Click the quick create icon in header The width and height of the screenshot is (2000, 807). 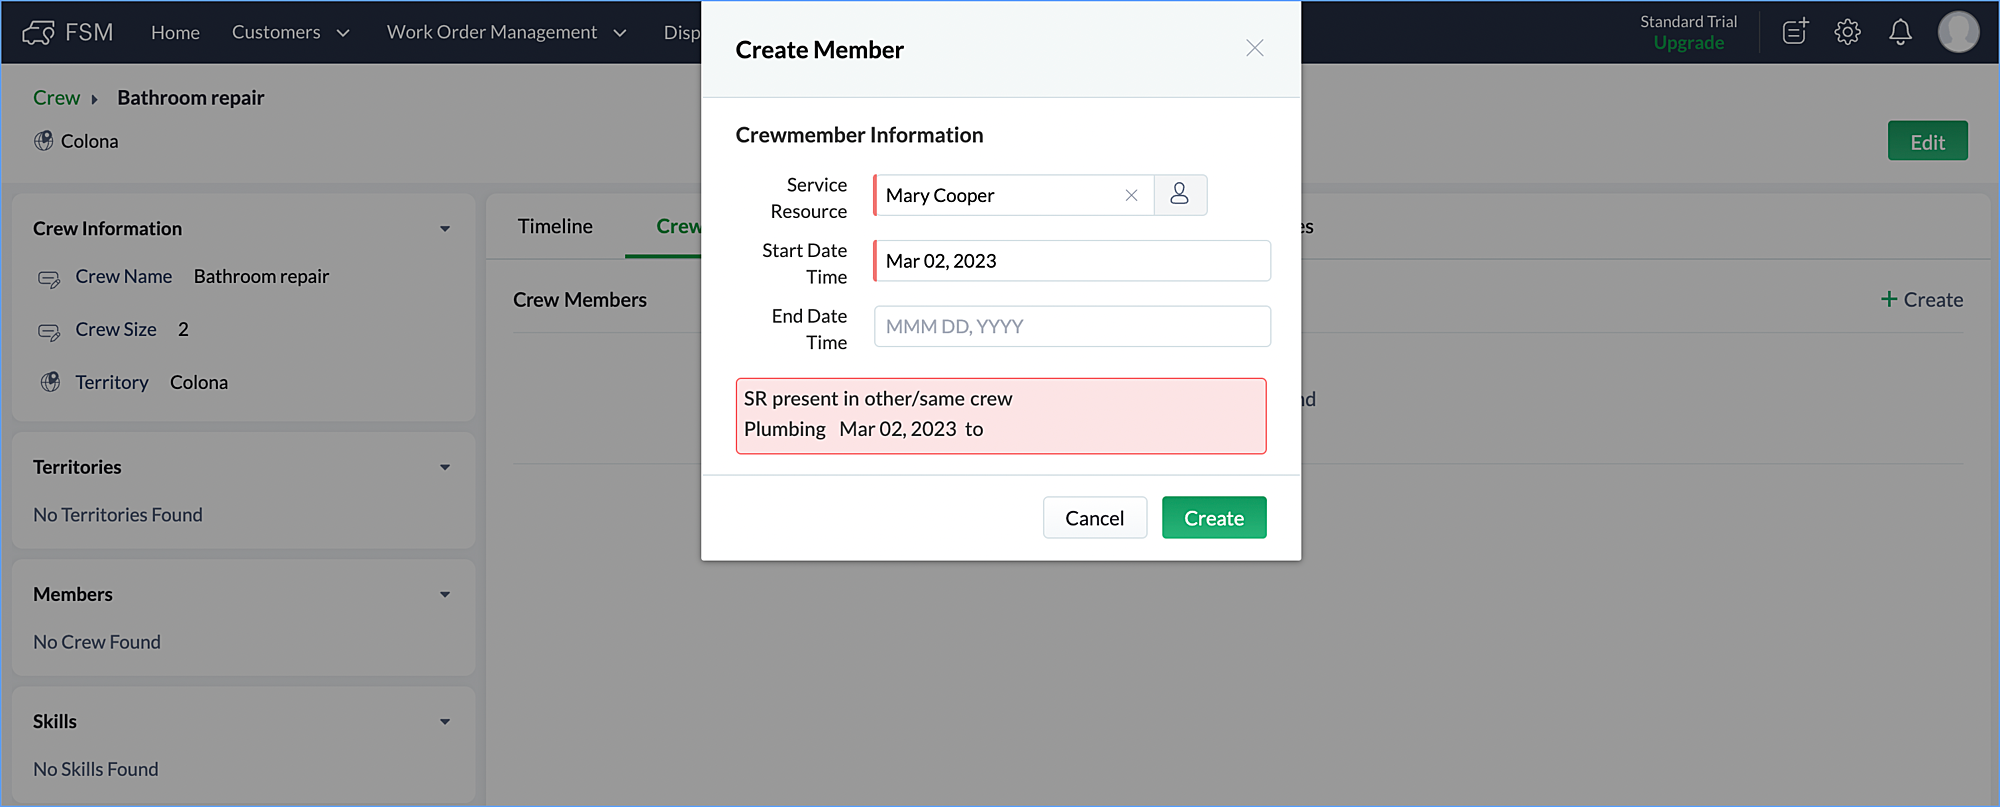(1795, 32)
